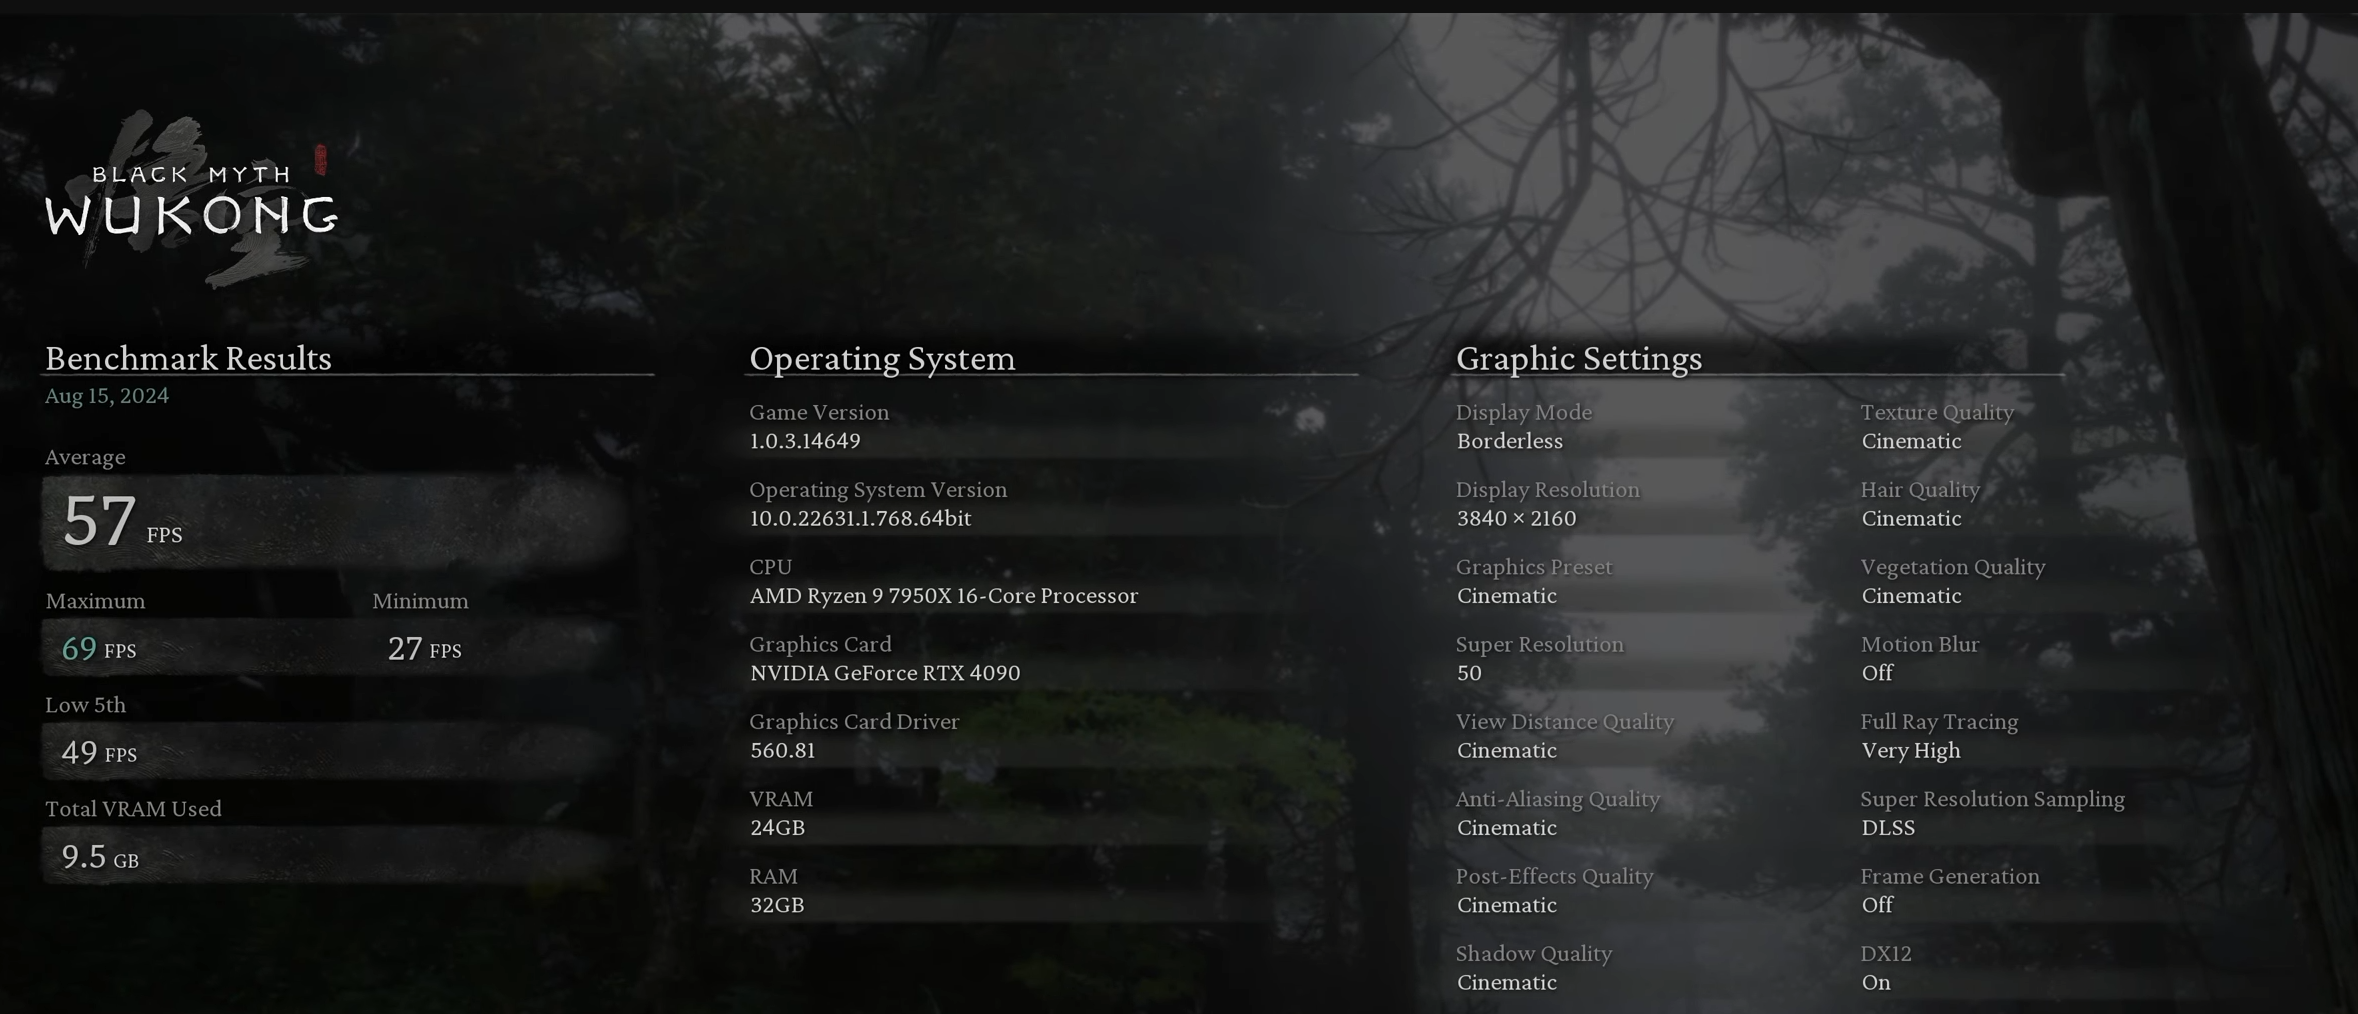Click the 'View Distance Quality' label
The height and width of the screenshot is (1014, 2358).
1565,722
